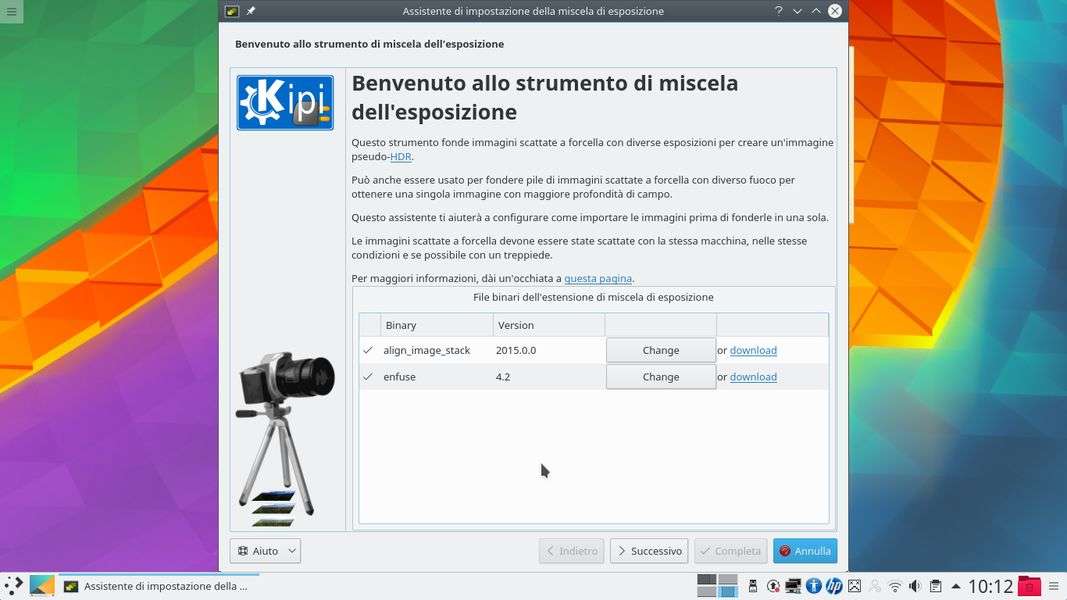
Task: Open the HDR hyperlink
Action: coord(401,156)
